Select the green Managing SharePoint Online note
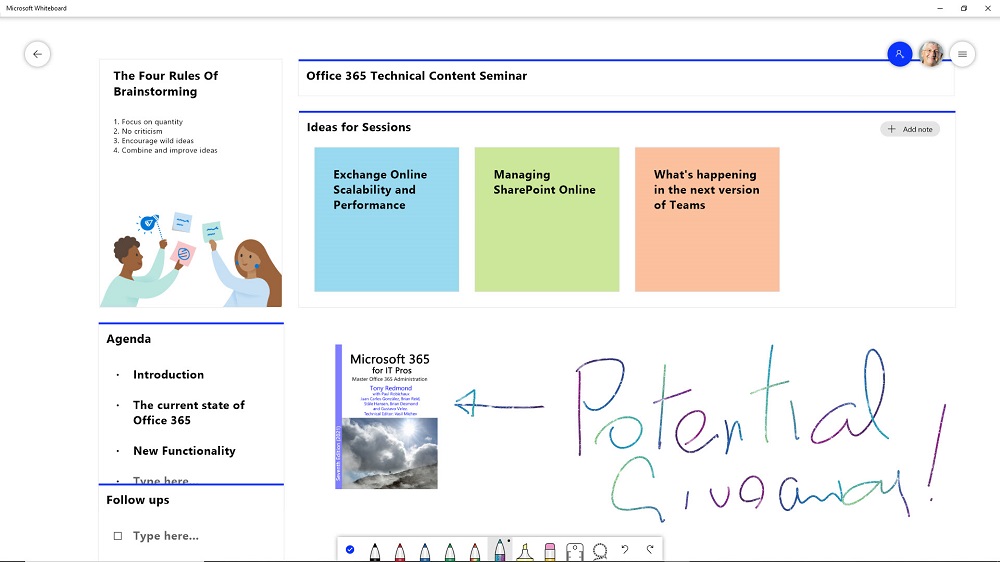1000x562 pixels. [x=547, y=219]
